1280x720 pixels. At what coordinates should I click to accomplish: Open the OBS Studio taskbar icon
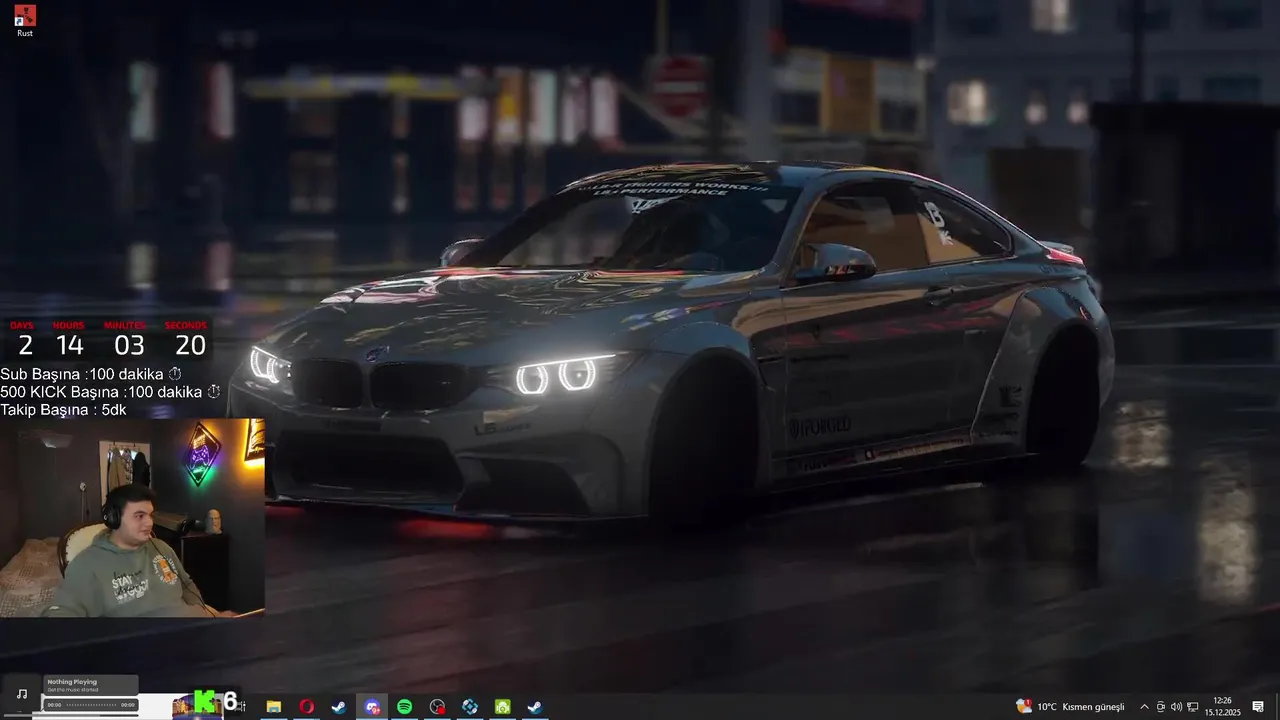coord(437,707)
